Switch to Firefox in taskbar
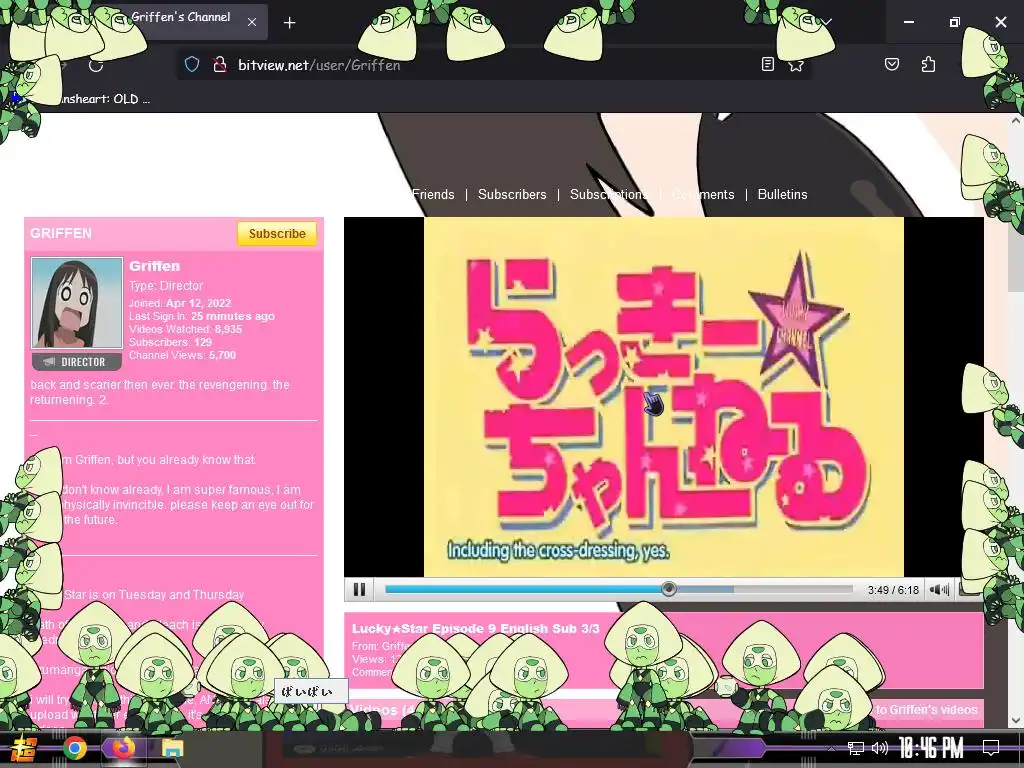 click(x=123, y=748)
